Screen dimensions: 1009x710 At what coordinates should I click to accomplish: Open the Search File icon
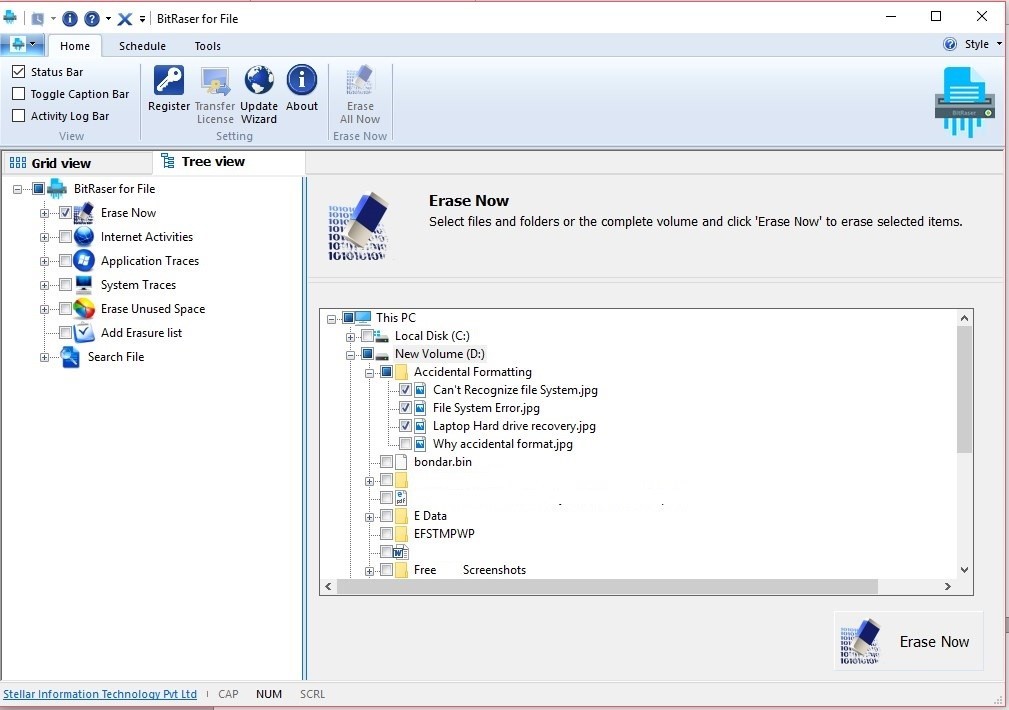[70, 357]
